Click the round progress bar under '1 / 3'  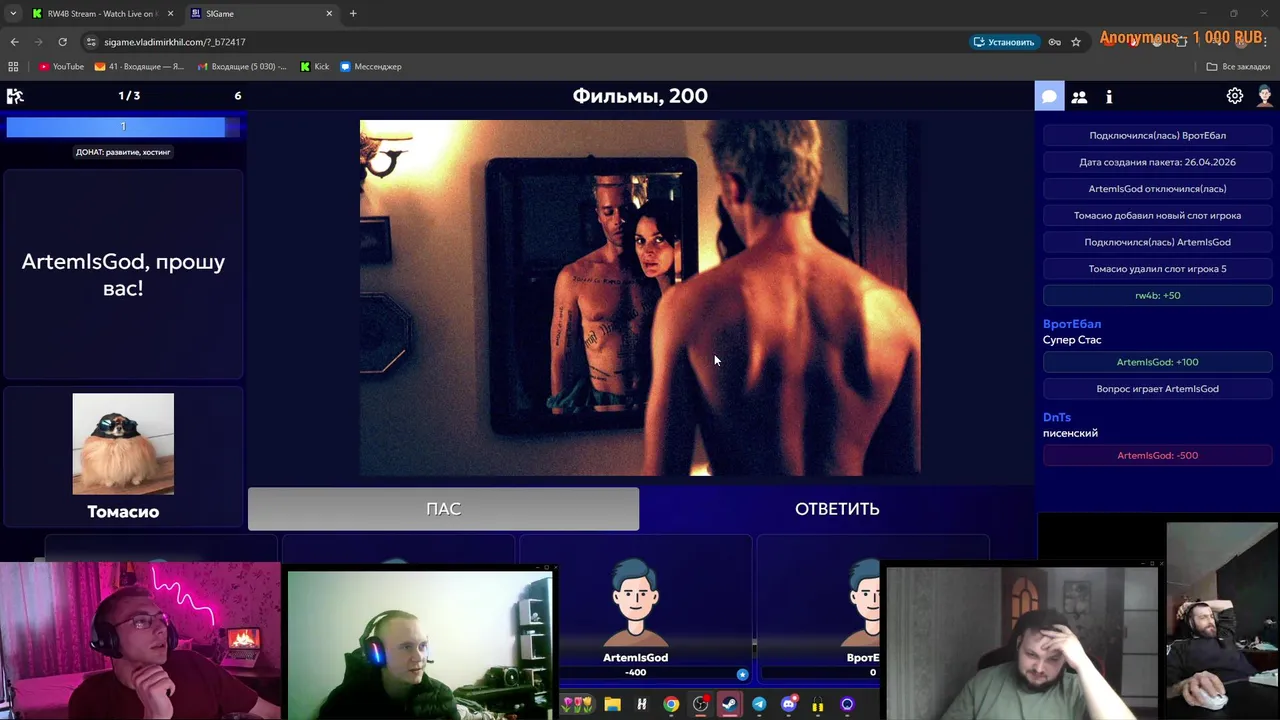pos(123,126)
